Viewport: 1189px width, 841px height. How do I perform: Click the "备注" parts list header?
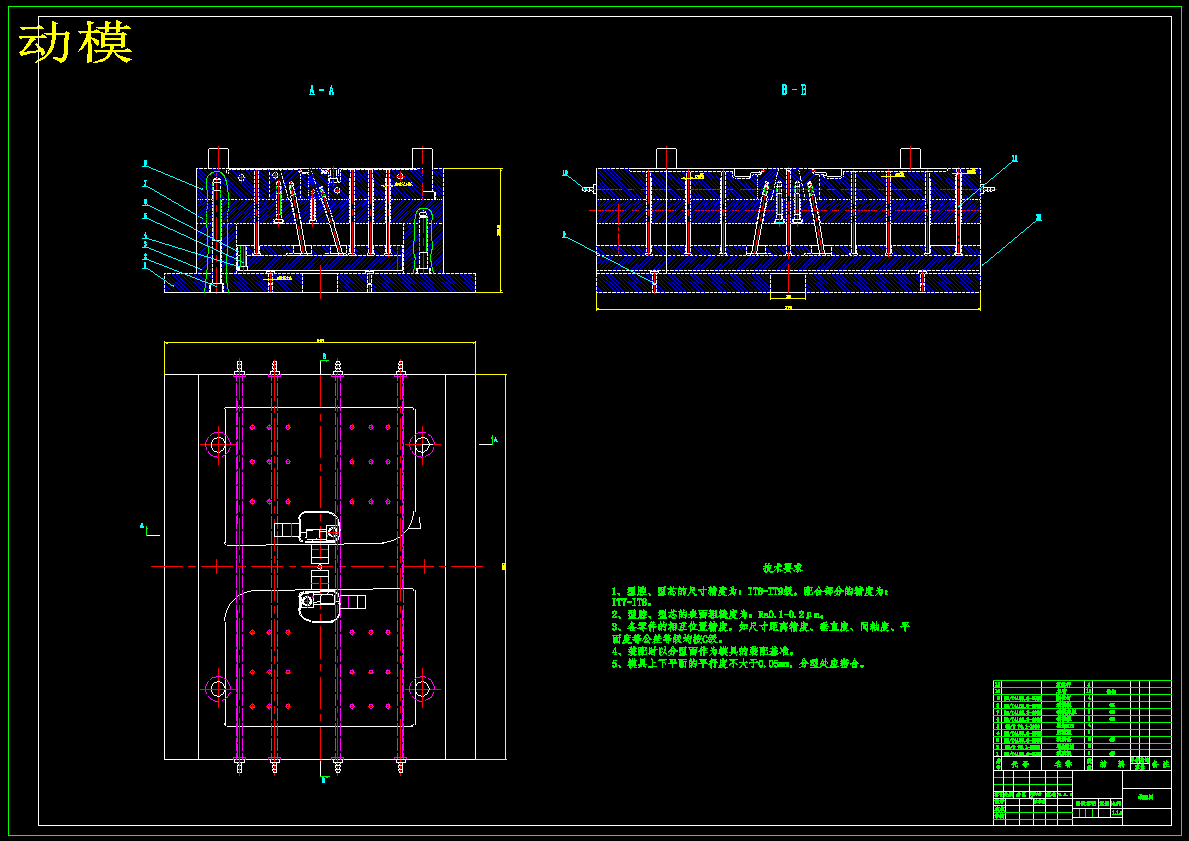(x=1160, y=764)
